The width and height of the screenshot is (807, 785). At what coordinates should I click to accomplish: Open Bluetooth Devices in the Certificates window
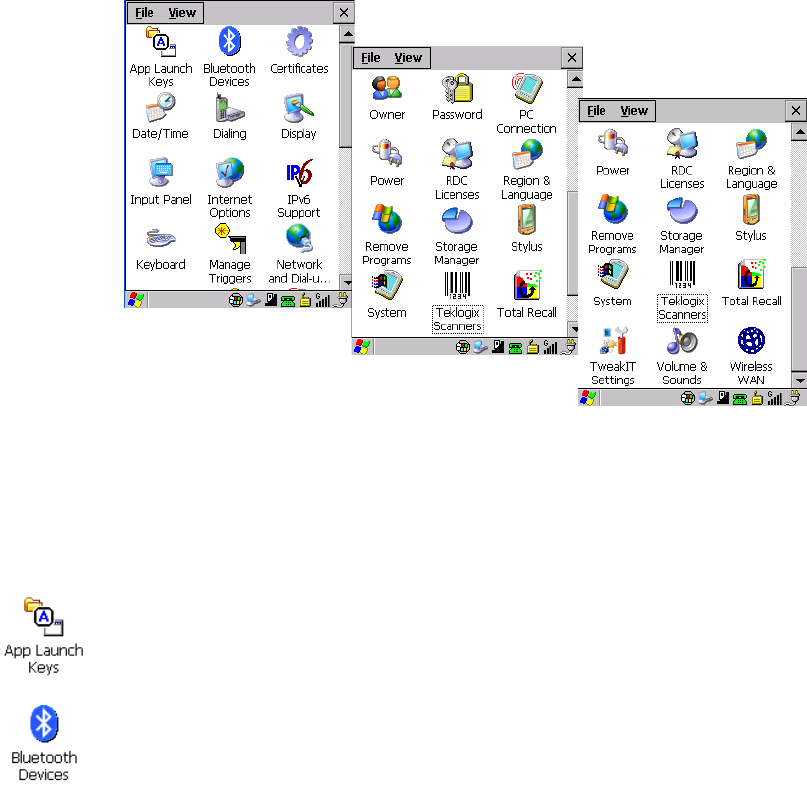(230, 58)
